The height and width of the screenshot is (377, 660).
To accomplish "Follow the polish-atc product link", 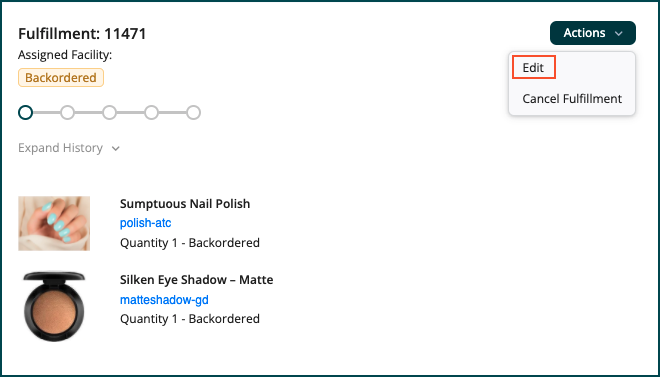I will click(x=145, y=223).
